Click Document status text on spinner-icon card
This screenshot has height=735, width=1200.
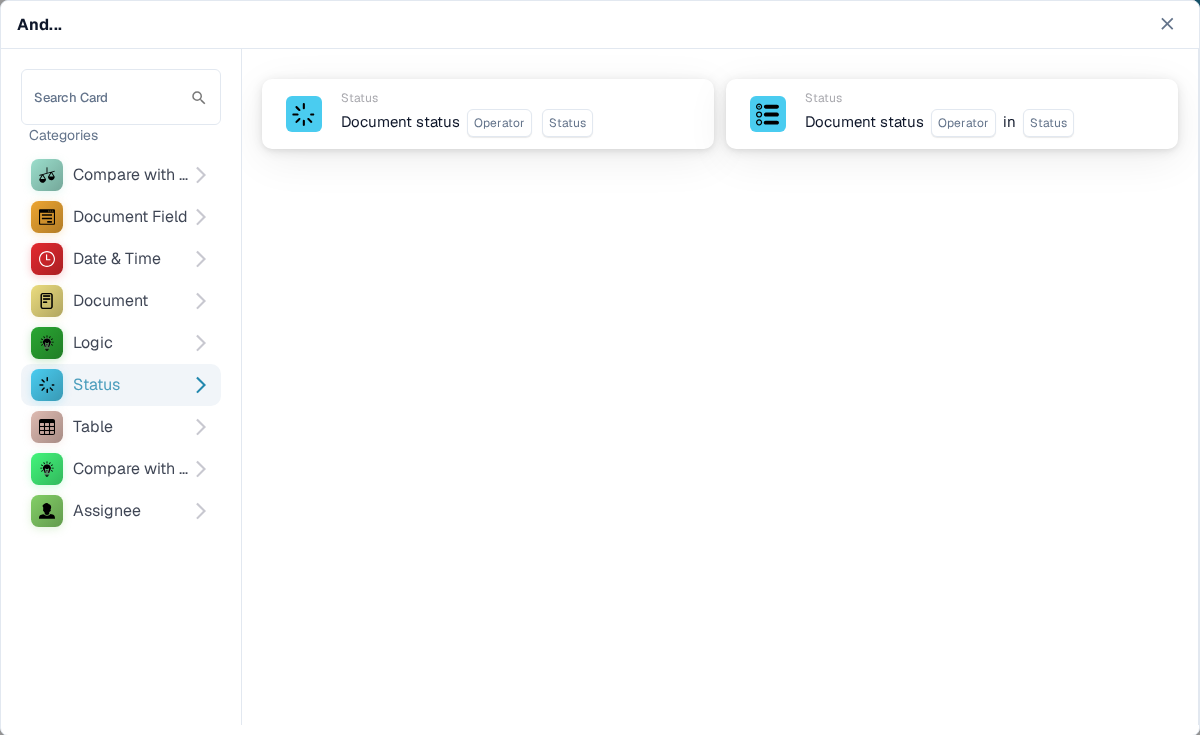[400, 122]
